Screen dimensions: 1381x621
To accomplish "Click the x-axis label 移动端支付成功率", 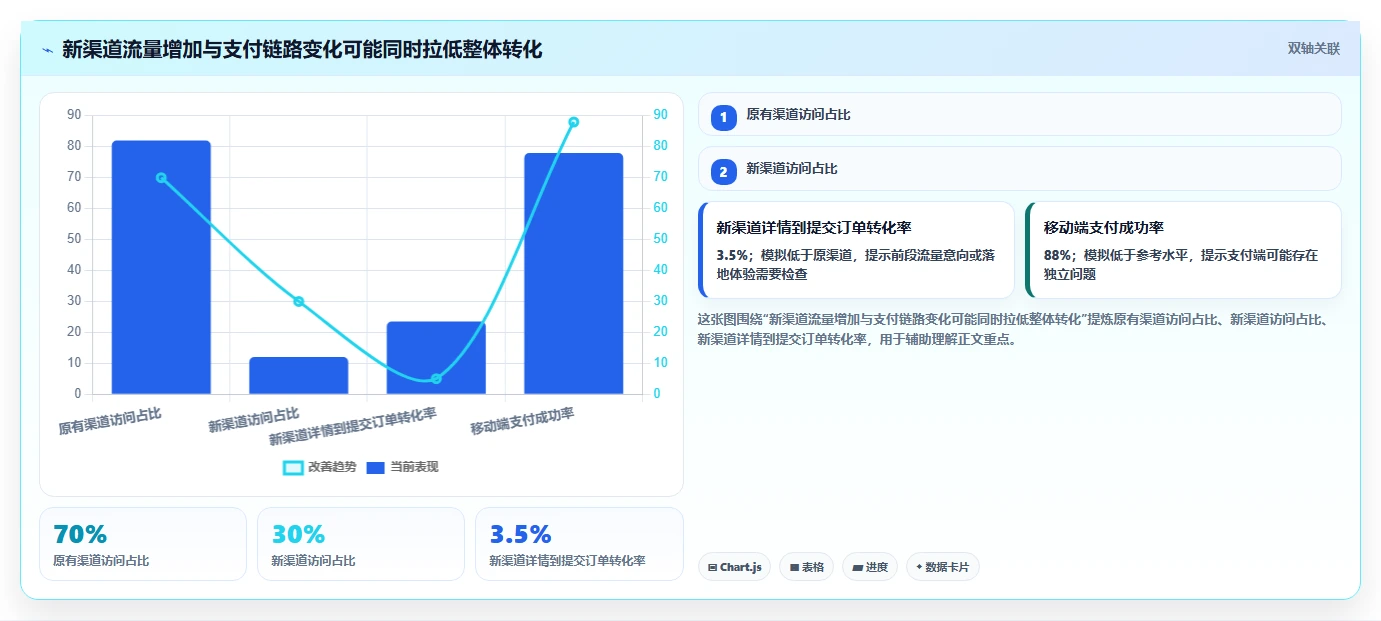I will pos(523,421).
